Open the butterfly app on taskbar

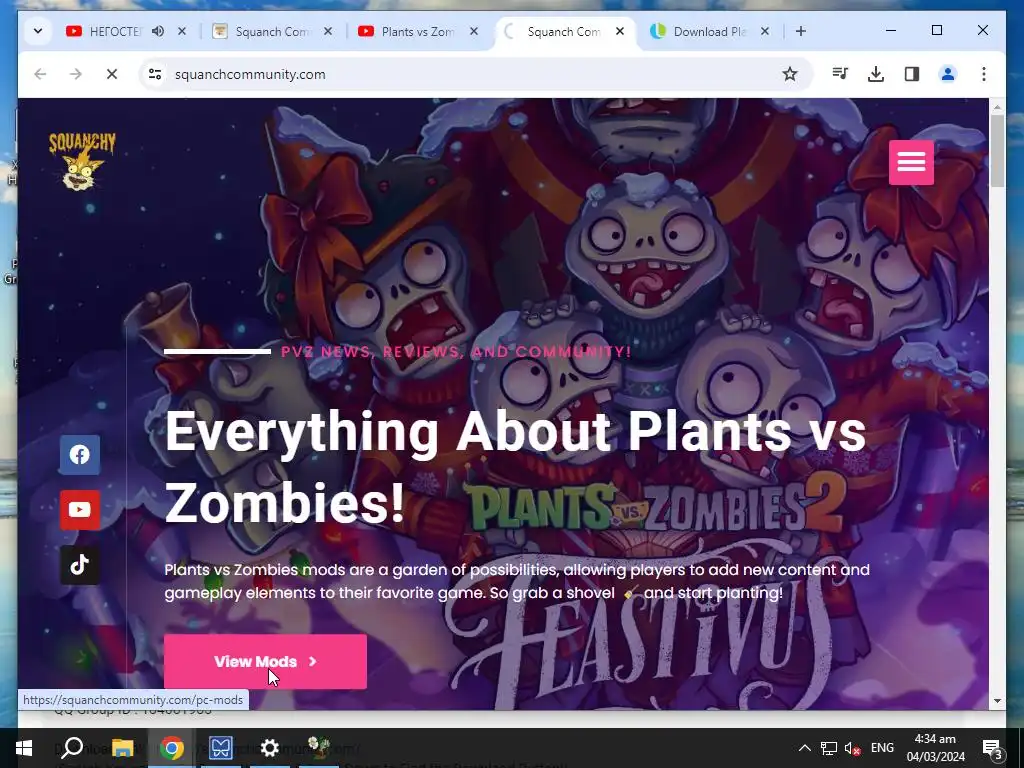click(221, 748)
